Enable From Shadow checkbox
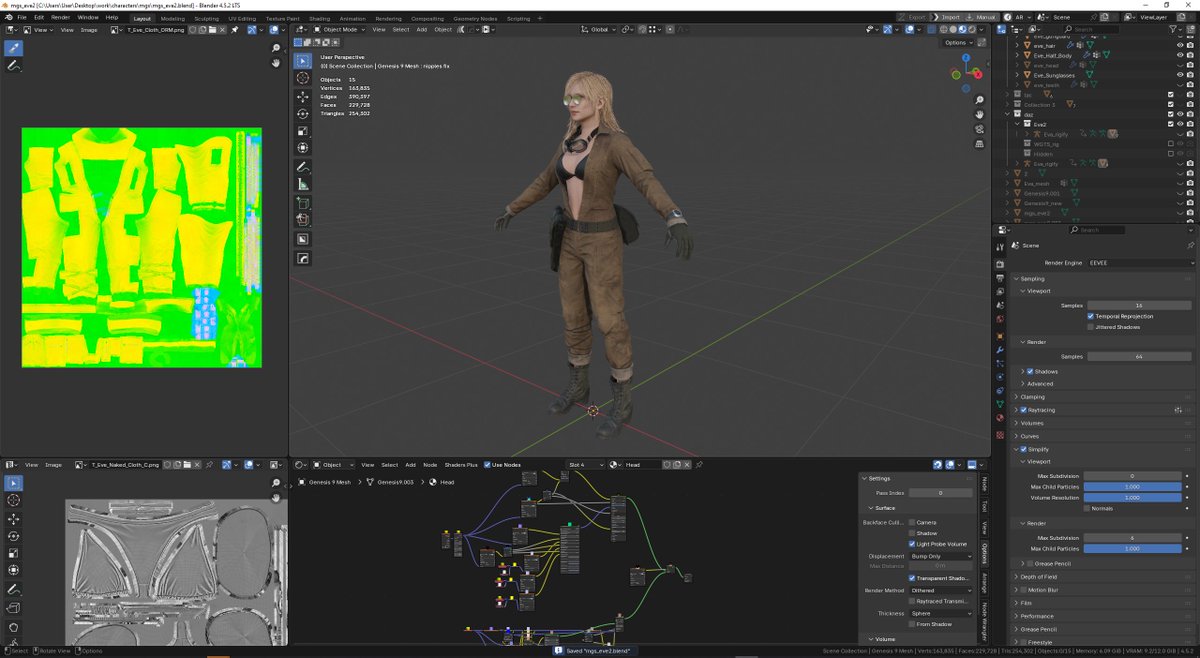1200x658 pixels. click(x=912, y=624)
